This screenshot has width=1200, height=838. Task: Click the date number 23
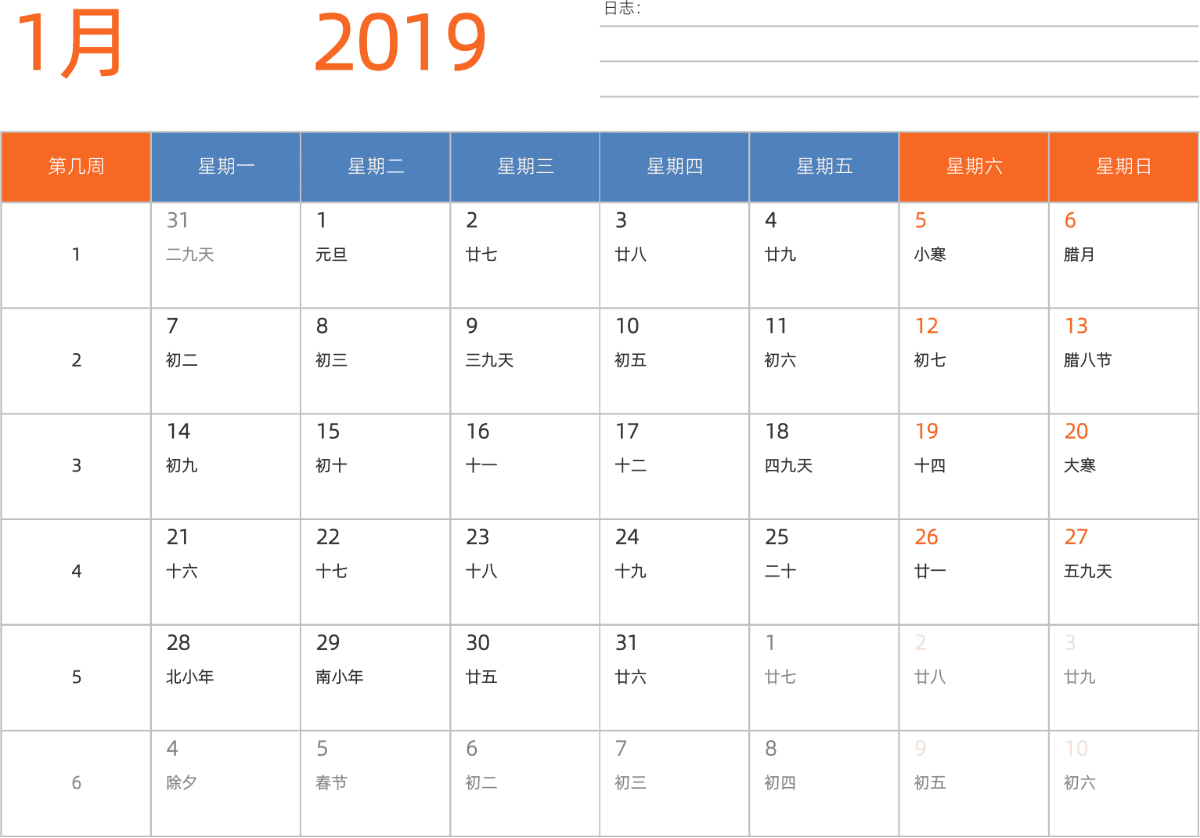pyautogui.click(x=478, y=537)
